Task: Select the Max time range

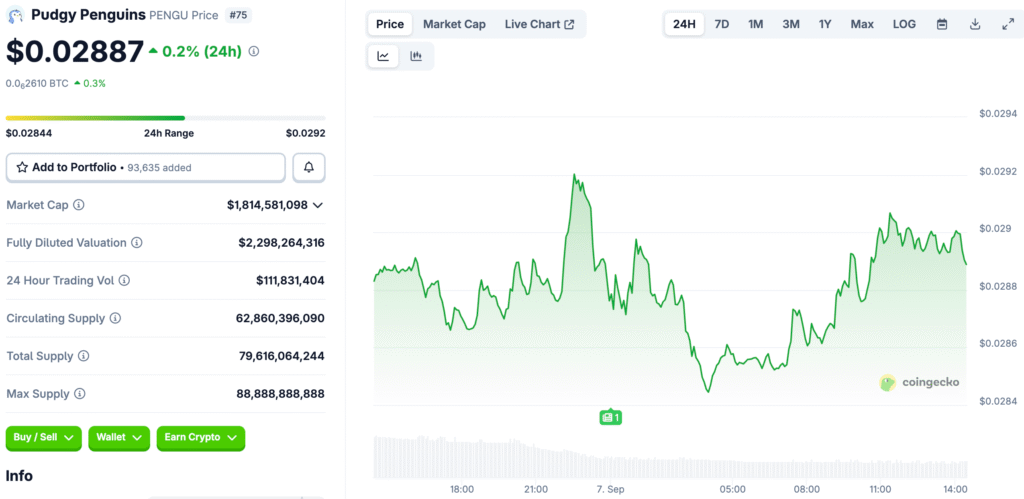Action: tap(862, 24)
